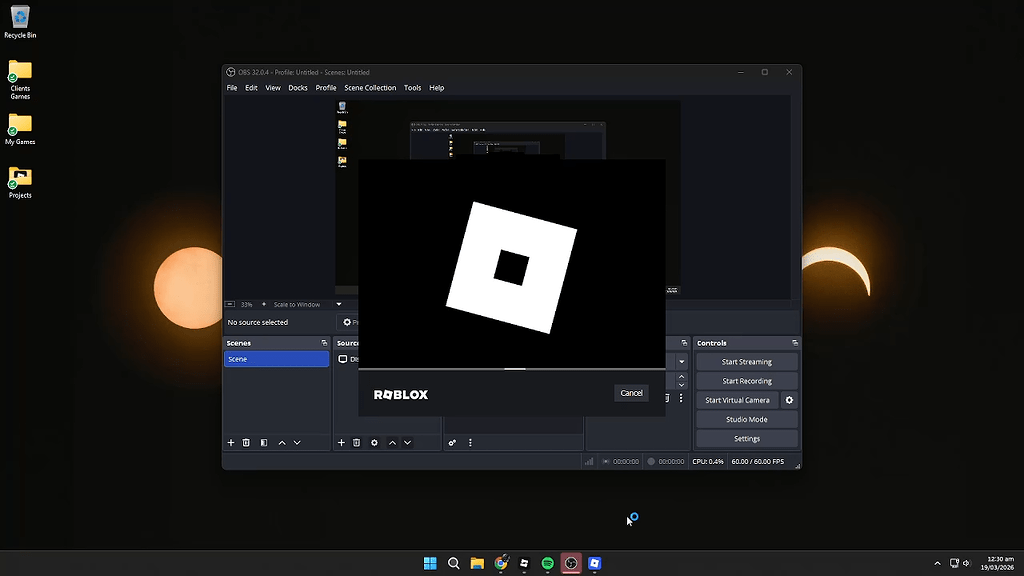This screenshot has width=1024, height=576.
Task: Remove scene using Scenes panel trash icon
Action: (246, 443)
